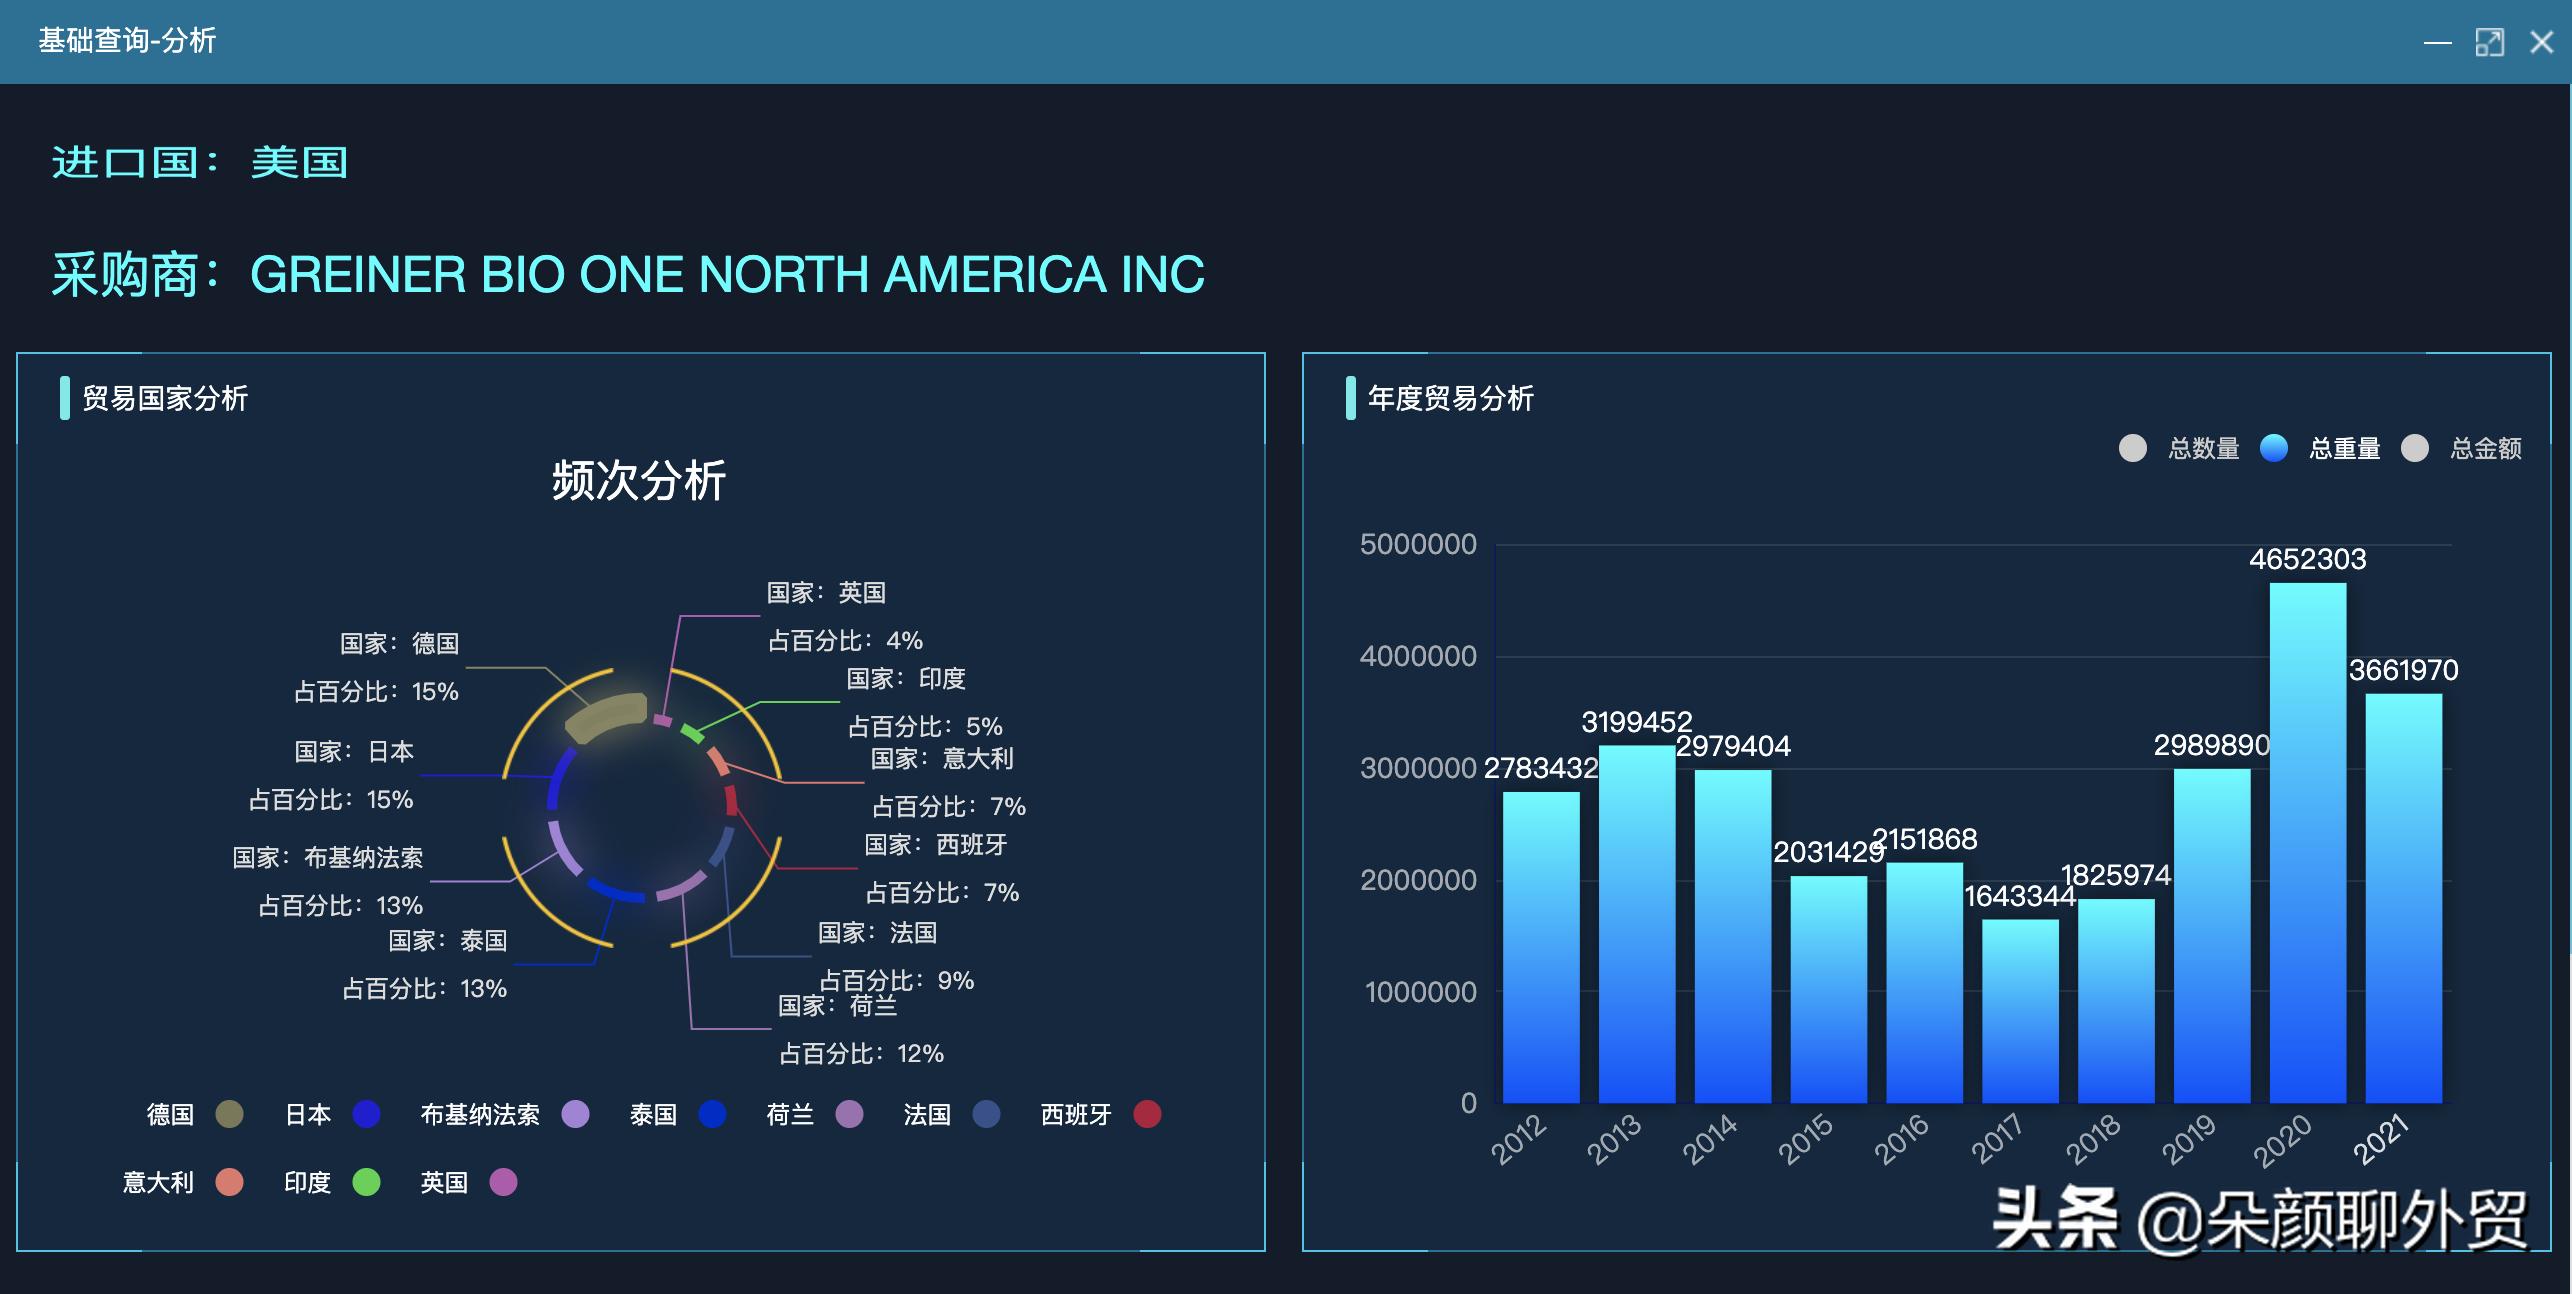This screenshot has height=1294, width=2572.
Task: Click the 西班牙 red legend dot
Action: pyautogui.click(x=1147, y=1114)
